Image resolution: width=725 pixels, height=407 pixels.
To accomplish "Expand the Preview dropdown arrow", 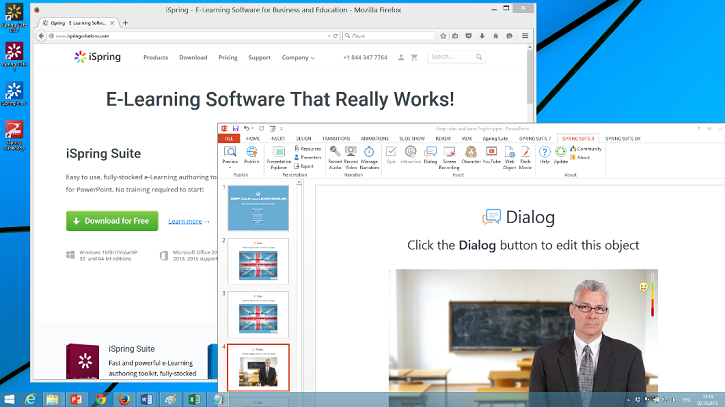I will pyautogui.click(x=230, y=167).
